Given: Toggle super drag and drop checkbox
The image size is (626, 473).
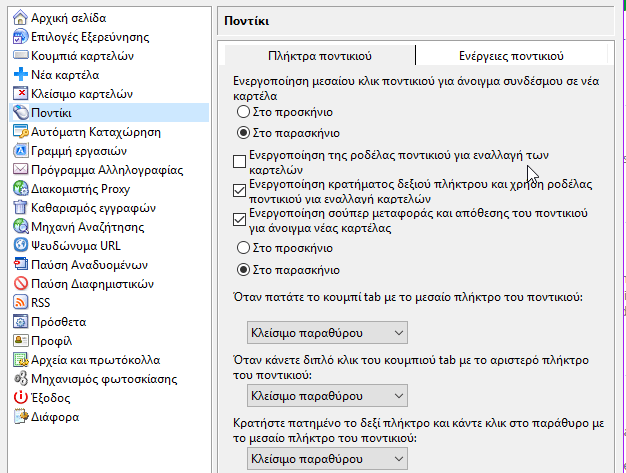Looking at the screenshot, I should tap(239, 219).
